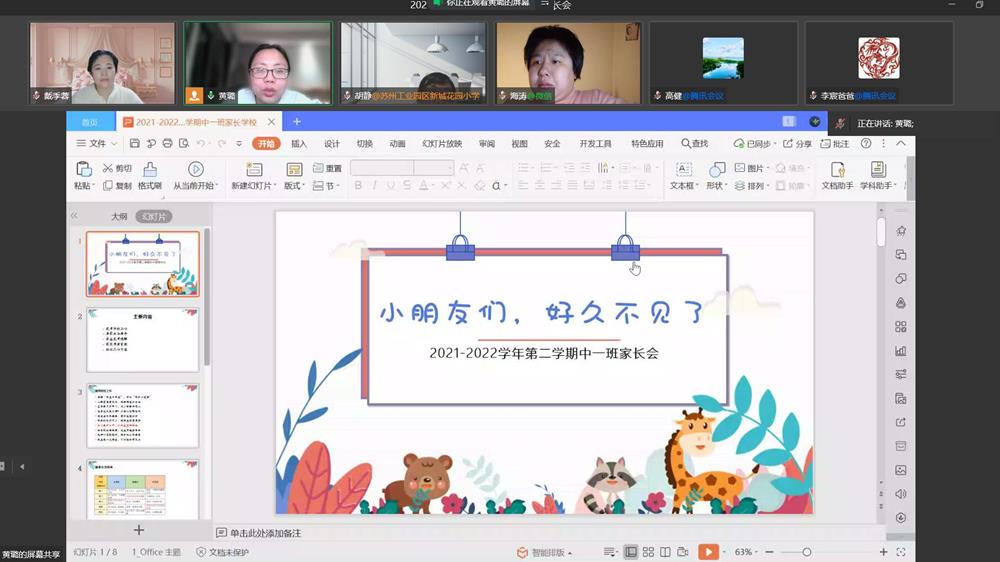Image resolution: width=1000 pixels, height=562 pixels.
Task: Switch panel to Slides (幻灯片) view
Action: pyautogui.click(x=154, y=217)
